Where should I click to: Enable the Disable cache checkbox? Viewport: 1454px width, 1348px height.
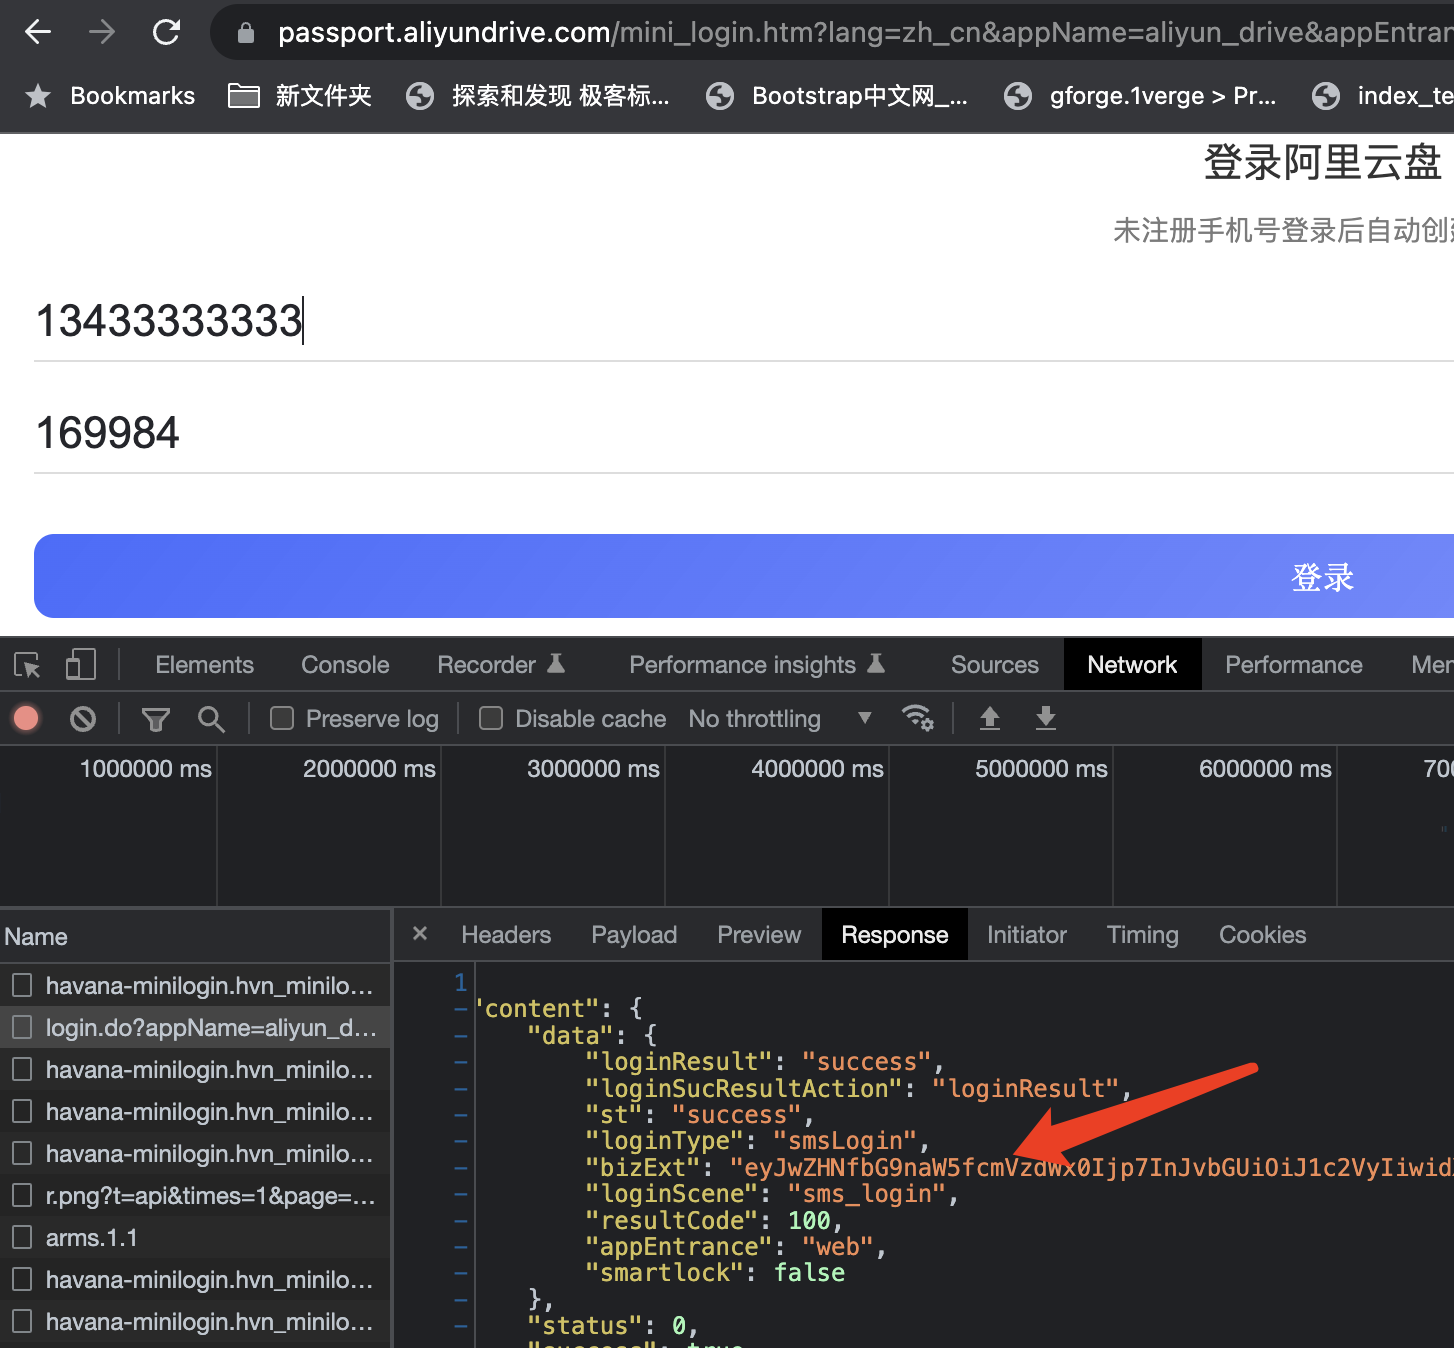coord(491,718)
